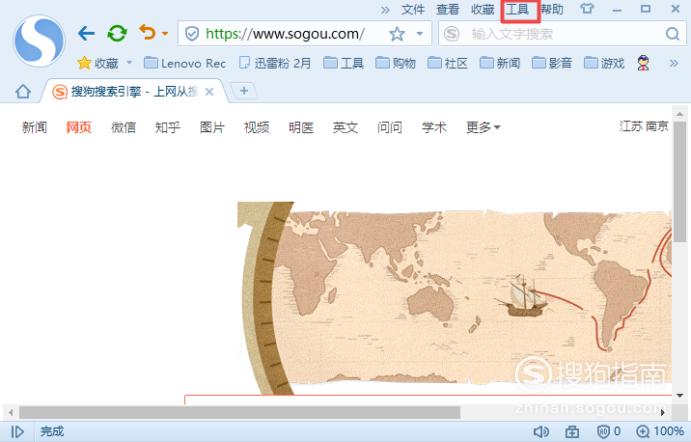Reload page with green refresh icon
Image resolution: width=691 pixels, height=442 pixels.
pos(117,33)
